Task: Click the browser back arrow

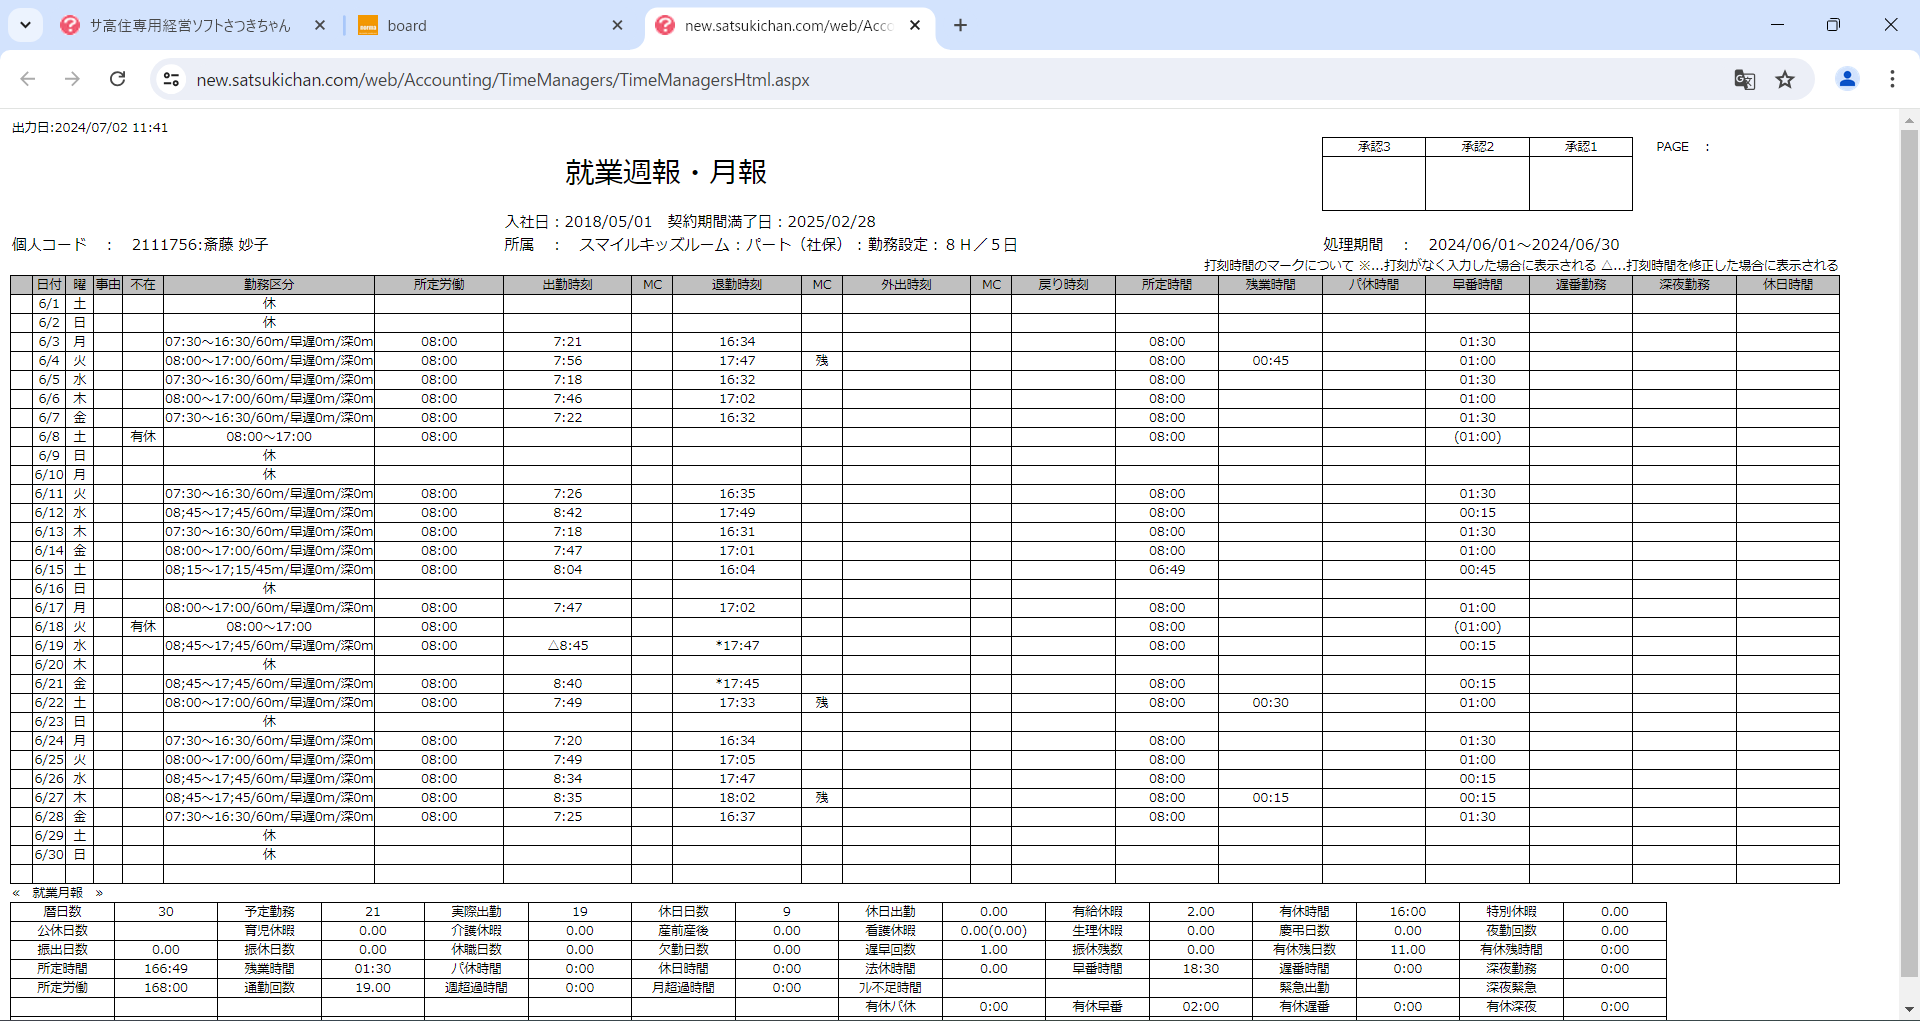Action: [x=28, y=79]
